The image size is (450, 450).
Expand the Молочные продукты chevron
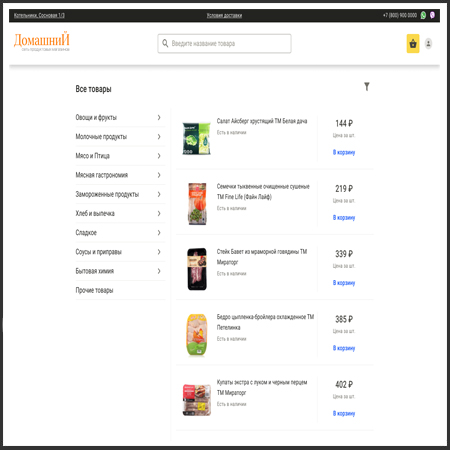click(x=159, y=137)
